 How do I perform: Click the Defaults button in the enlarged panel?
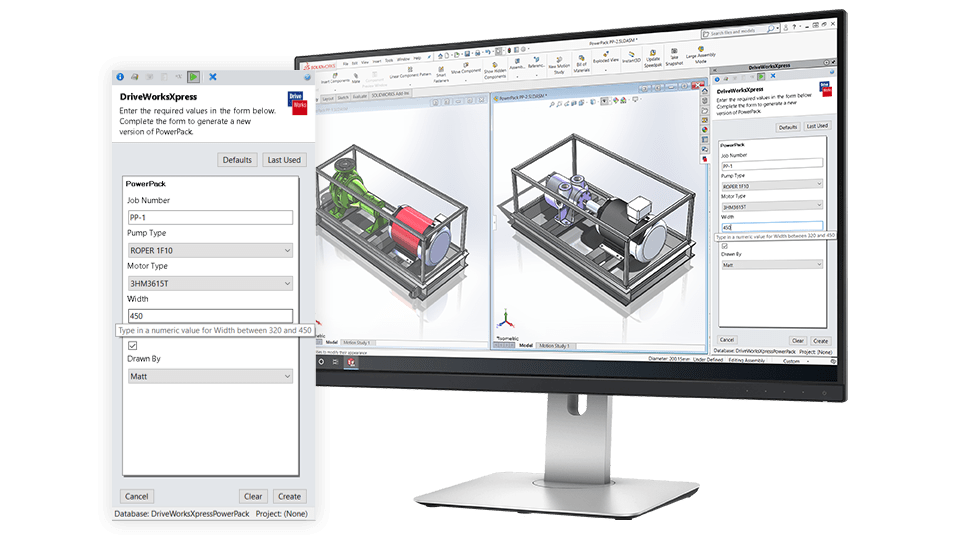click(x=237, y=160)
